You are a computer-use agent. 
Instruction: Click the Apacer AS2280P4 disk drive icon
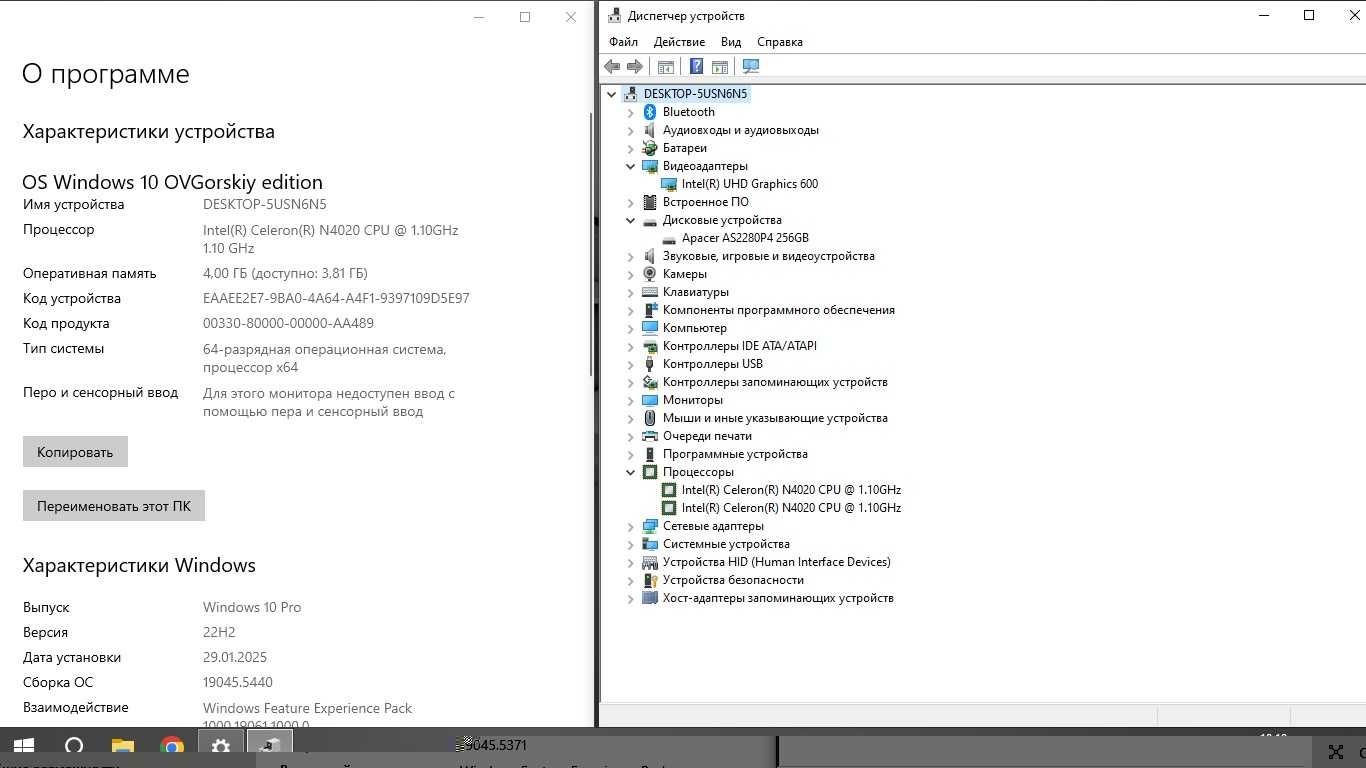[x=669, y=238]
